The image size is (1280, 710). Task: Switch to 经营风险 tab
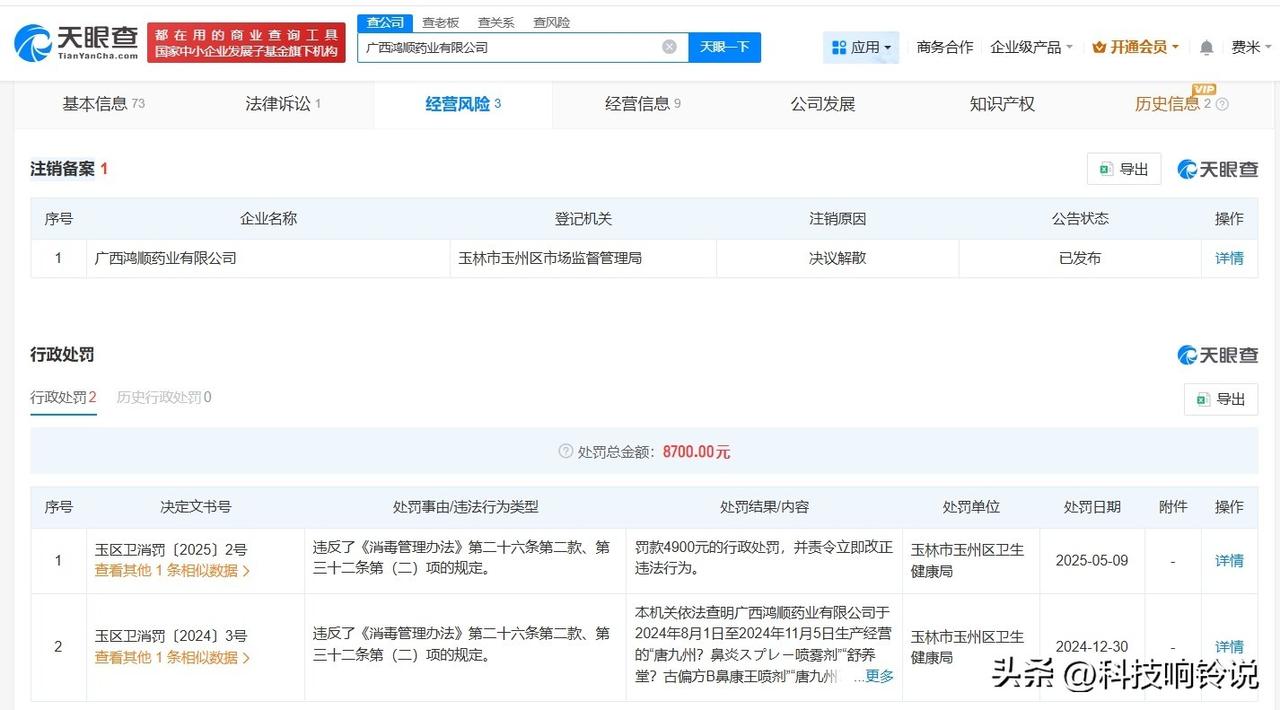tap(463, 104)
